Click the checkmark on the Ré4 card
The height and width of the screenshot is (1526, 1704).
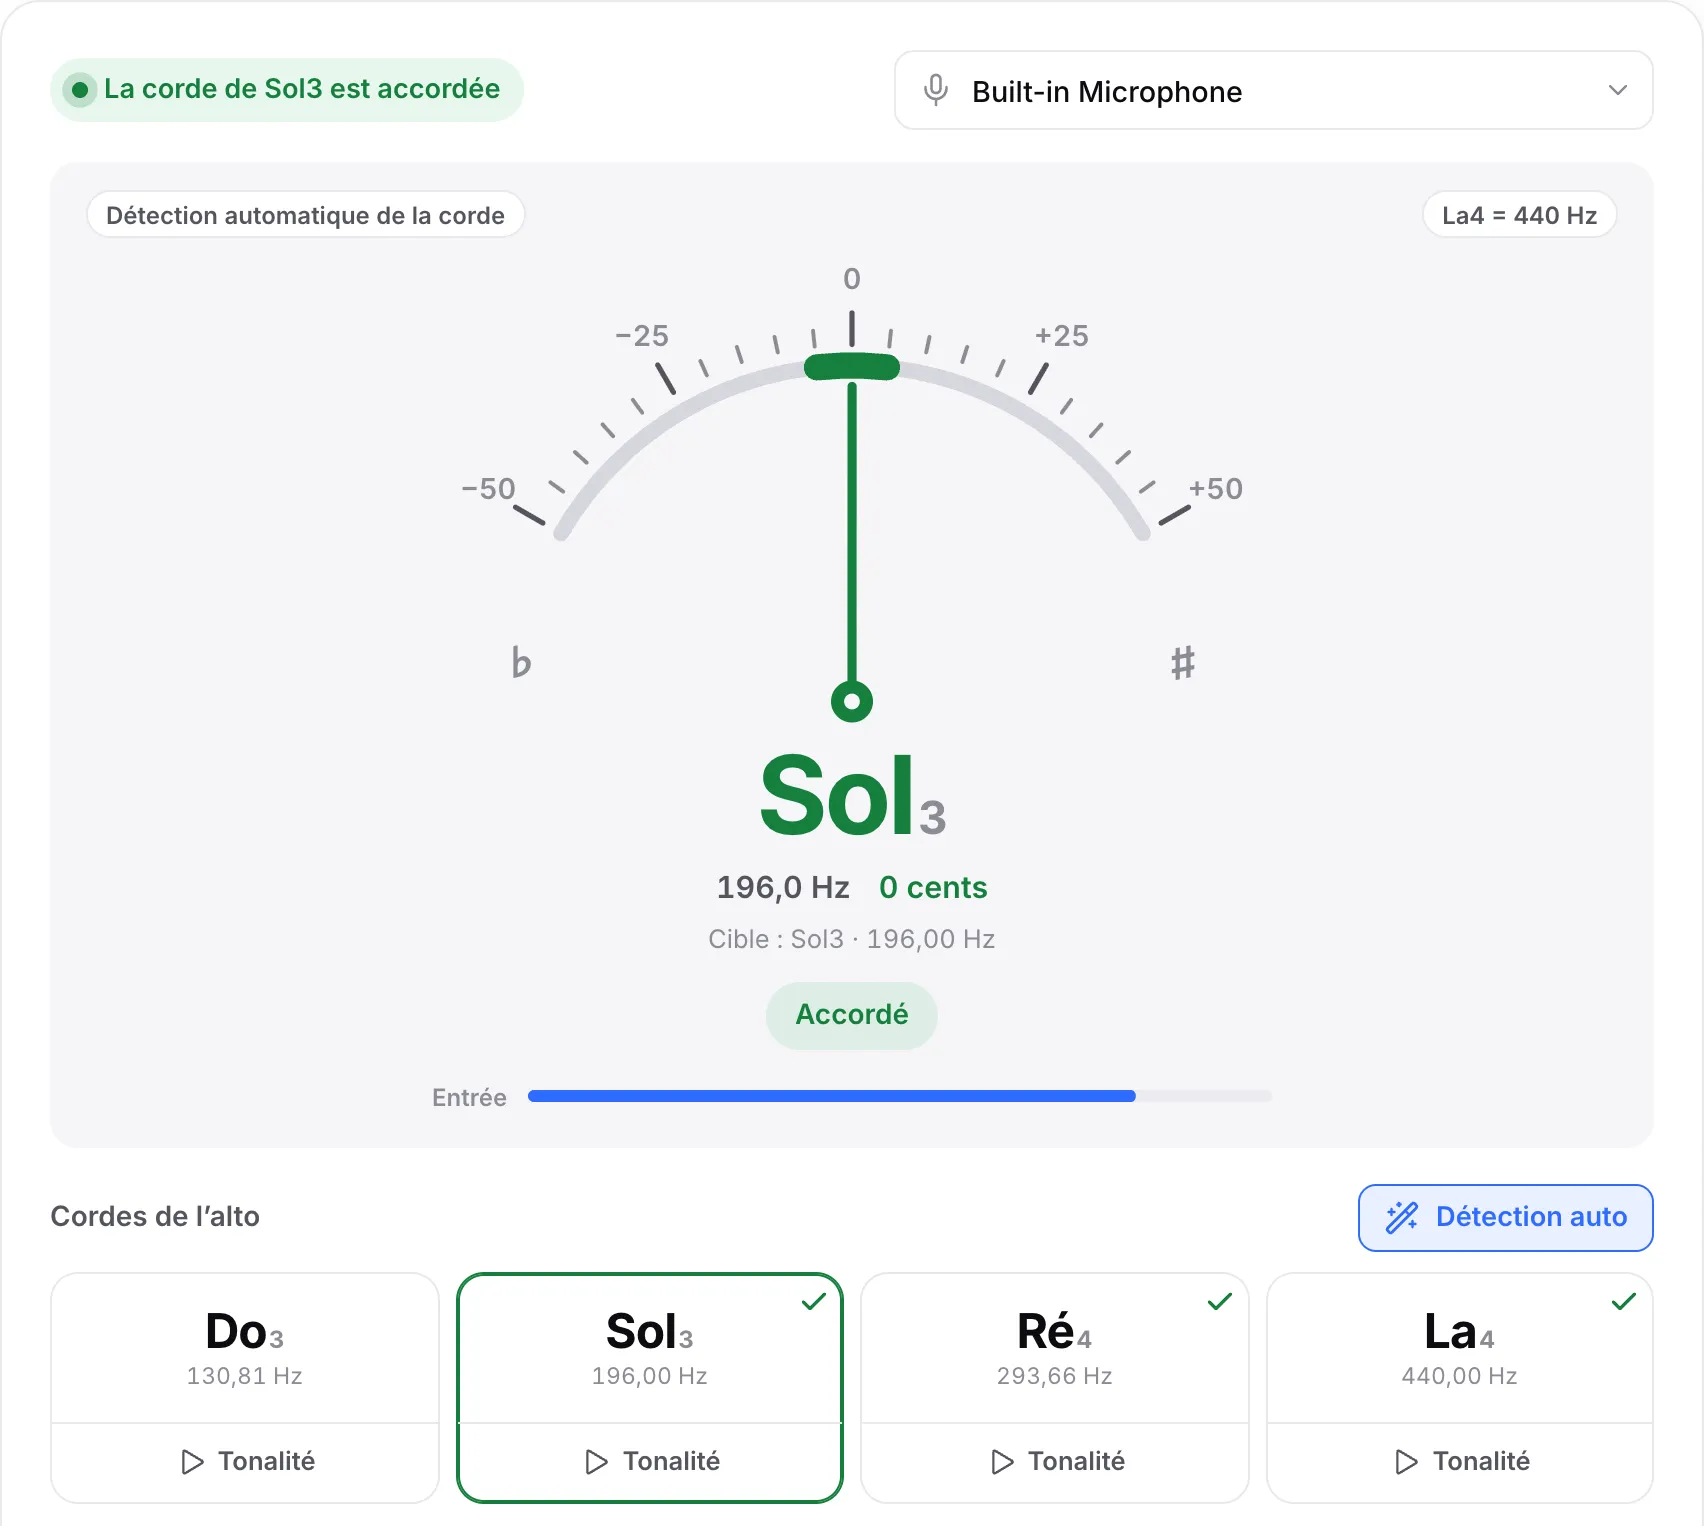pos(1220,1301)
